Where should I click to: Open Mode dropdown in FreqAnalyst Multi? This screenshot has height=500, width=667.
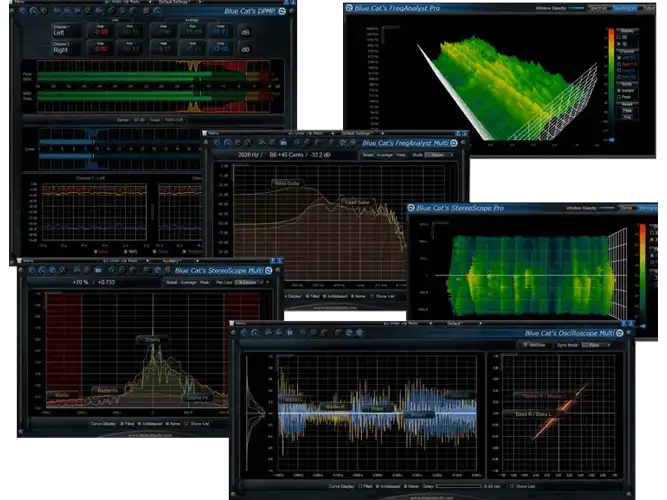(x=439, y=155)
